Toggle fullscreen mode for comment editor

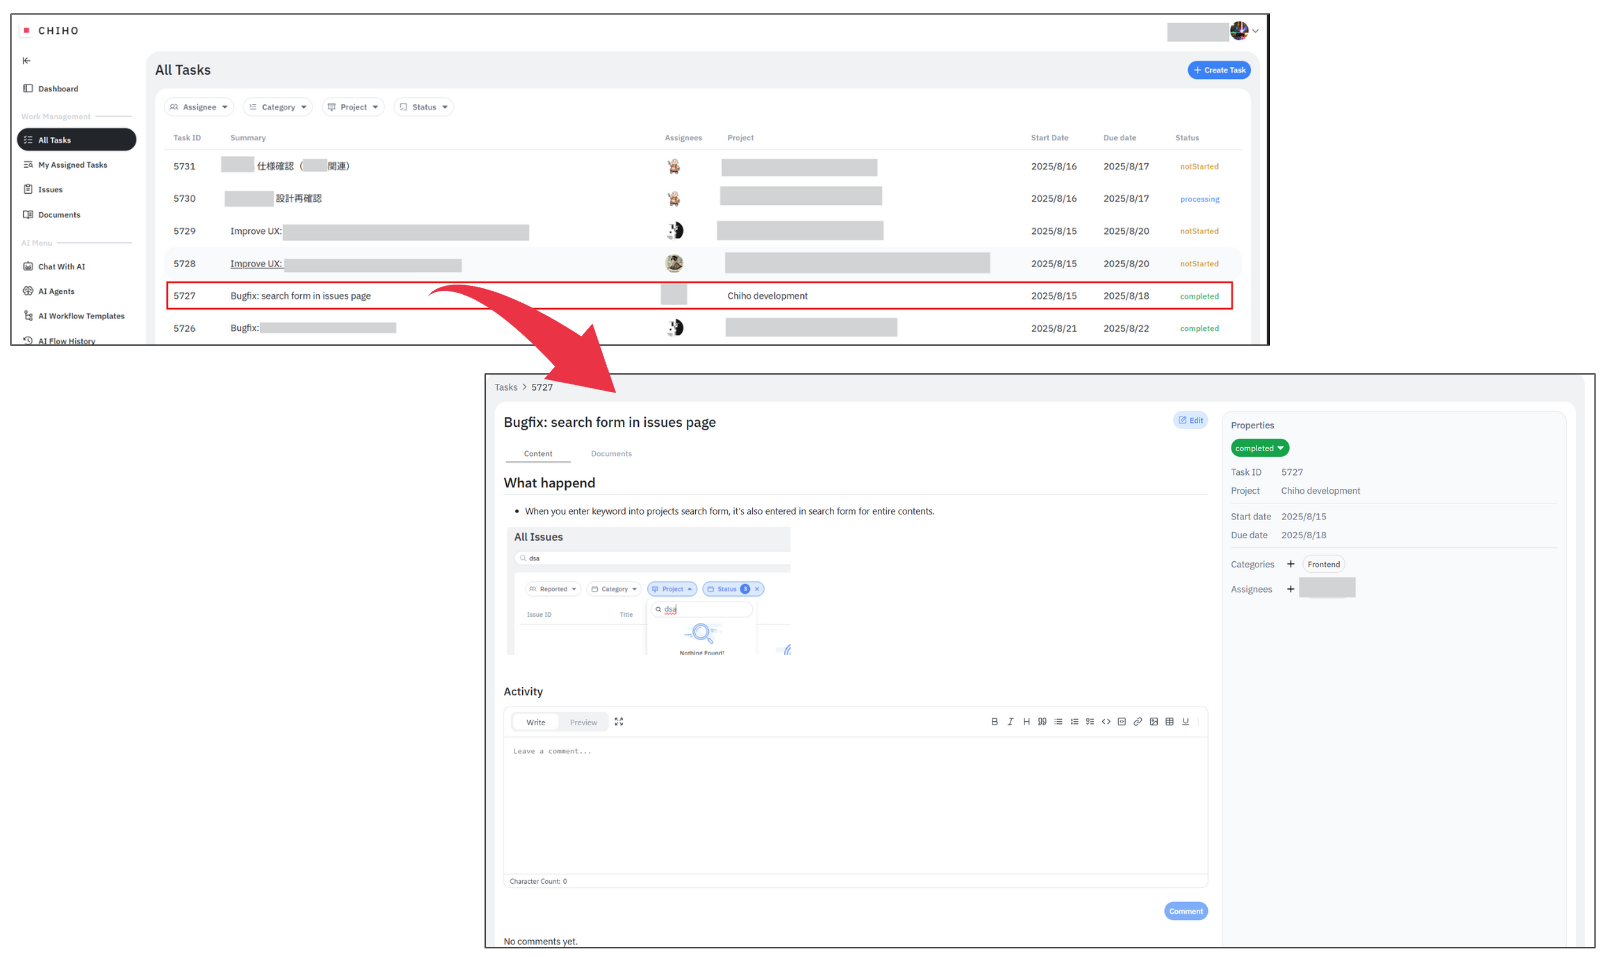click(619, 722)
